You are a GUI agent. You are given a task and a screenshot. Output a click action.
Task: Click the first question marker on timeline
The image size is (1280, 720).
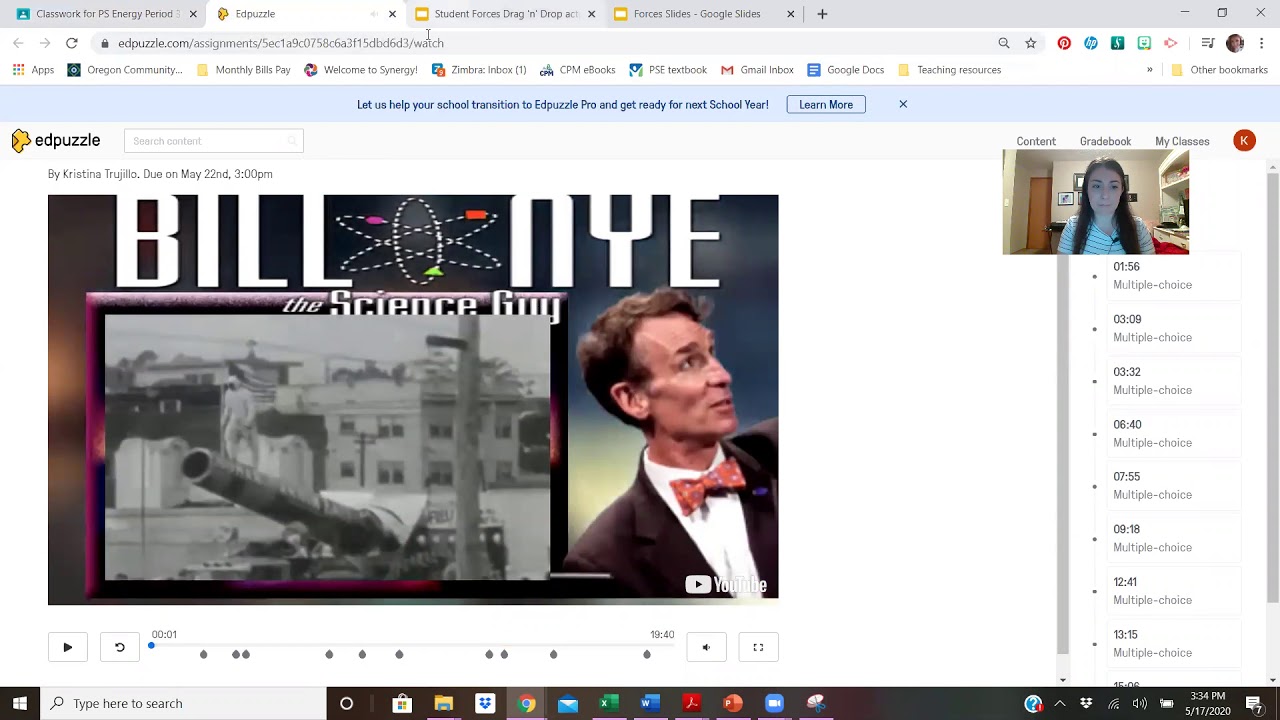(204, 654)
